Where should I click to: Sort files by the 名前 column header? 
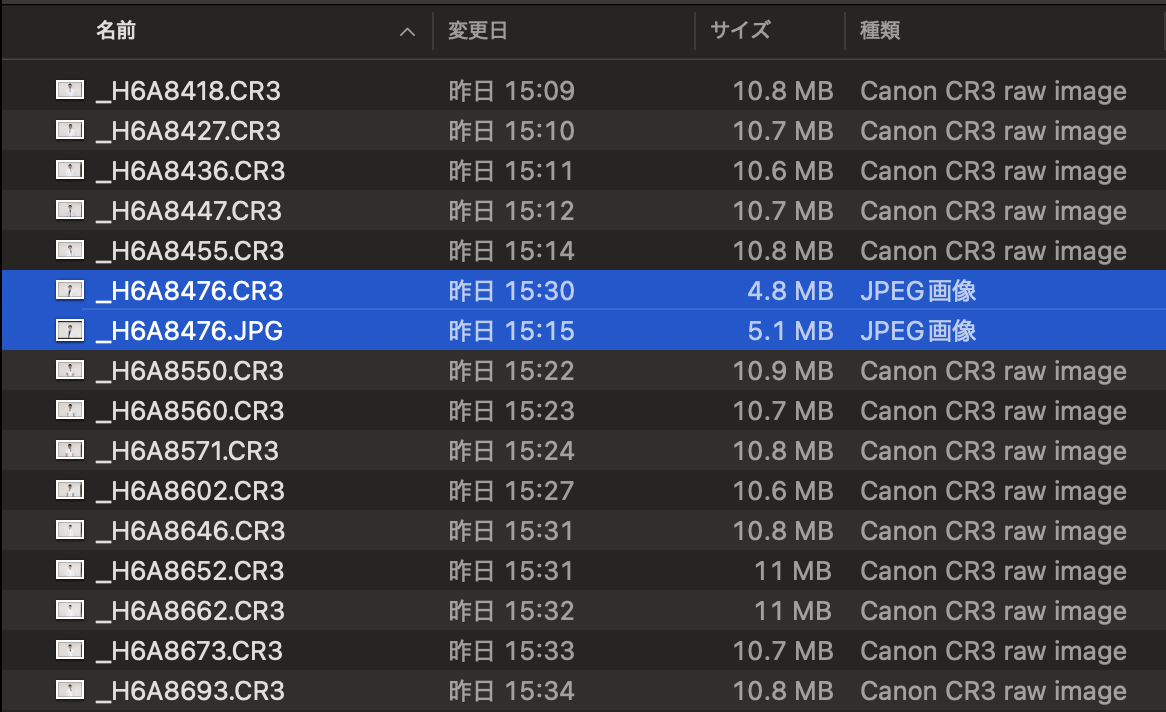click(115, 31)
